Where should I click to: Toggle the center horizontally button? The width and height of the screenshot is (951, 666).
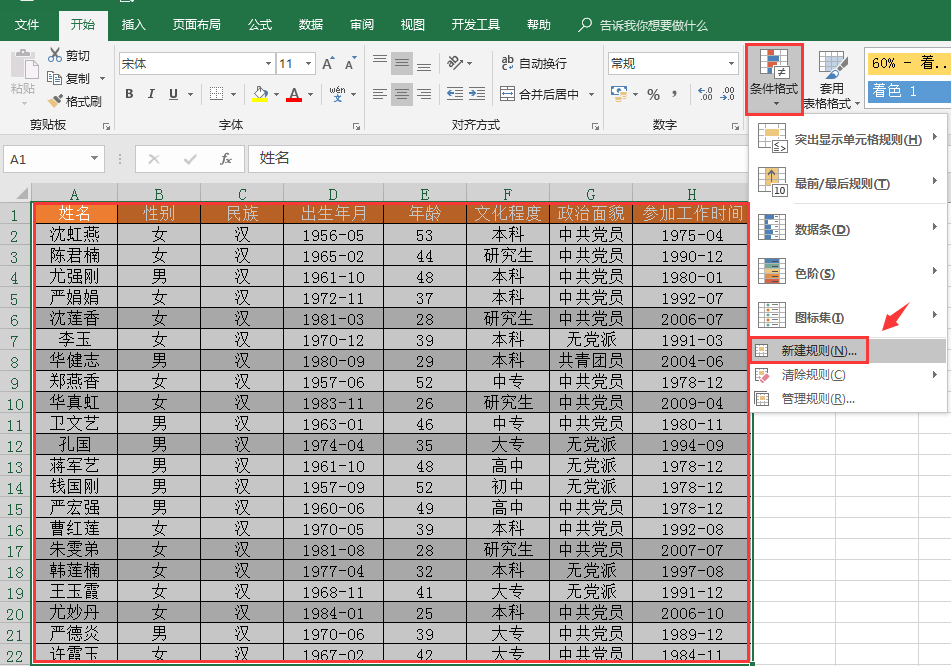(402, 94)
